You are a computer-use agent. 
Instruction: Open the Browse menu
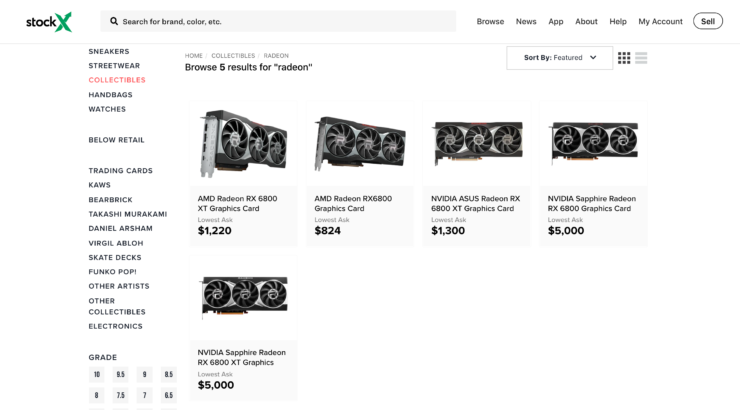[490, 21]
